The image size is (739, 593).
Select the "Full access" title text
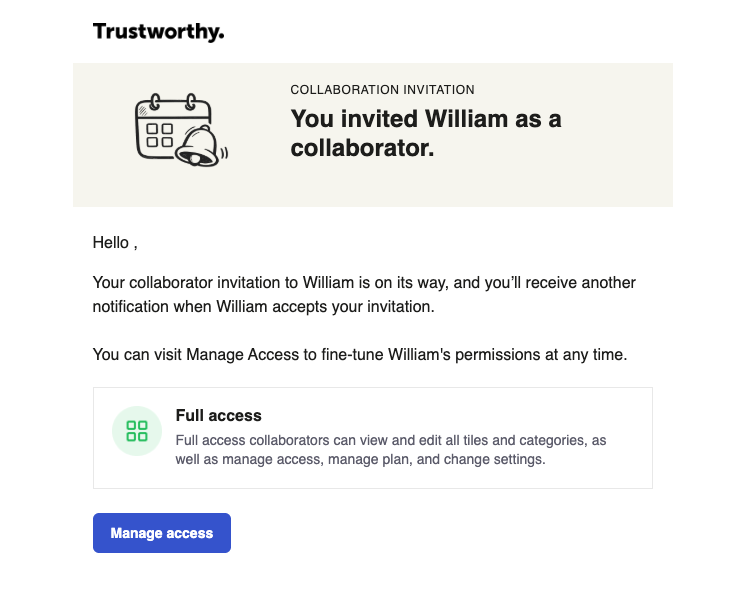(218, 415)
